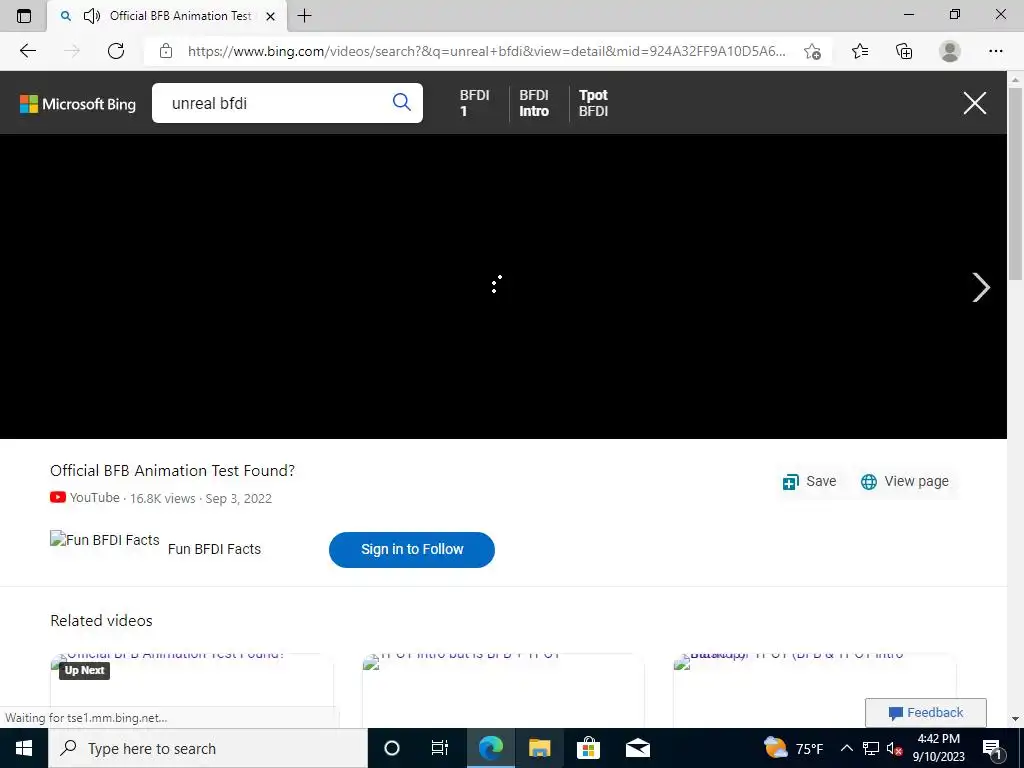This screenshot has width=1024, height=768.
Task: Click the video title Official BFB Animation Test Found?
Action: 172,471
